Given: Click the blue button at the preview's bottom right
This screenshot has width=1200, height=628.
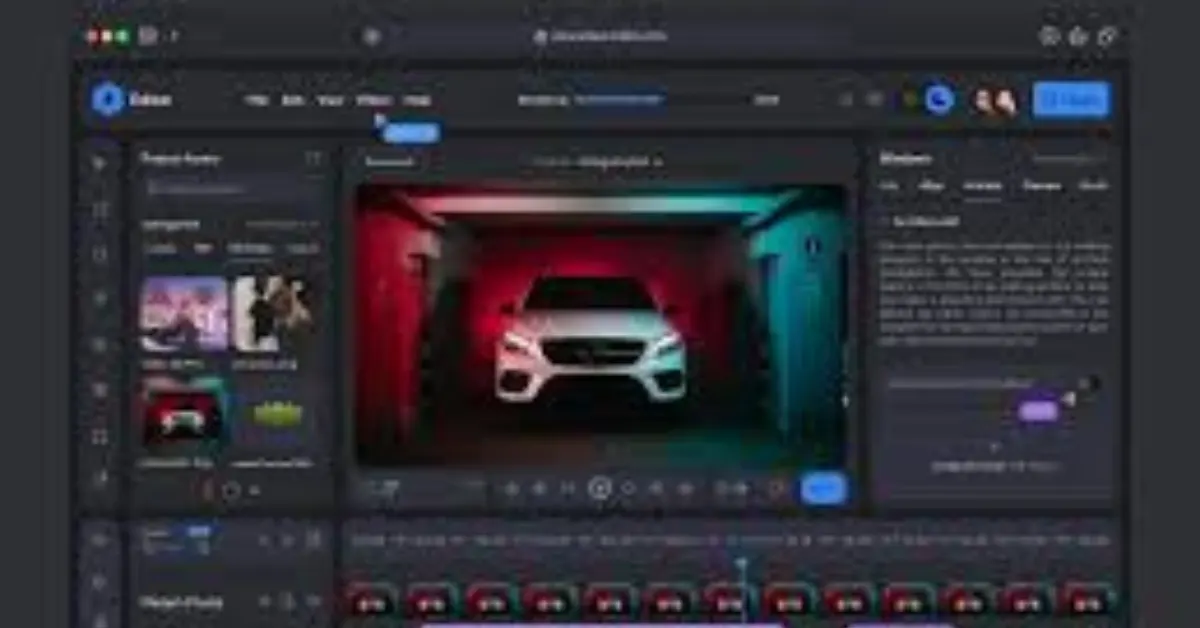Looking at the screenshot, I should pos(823,488).
